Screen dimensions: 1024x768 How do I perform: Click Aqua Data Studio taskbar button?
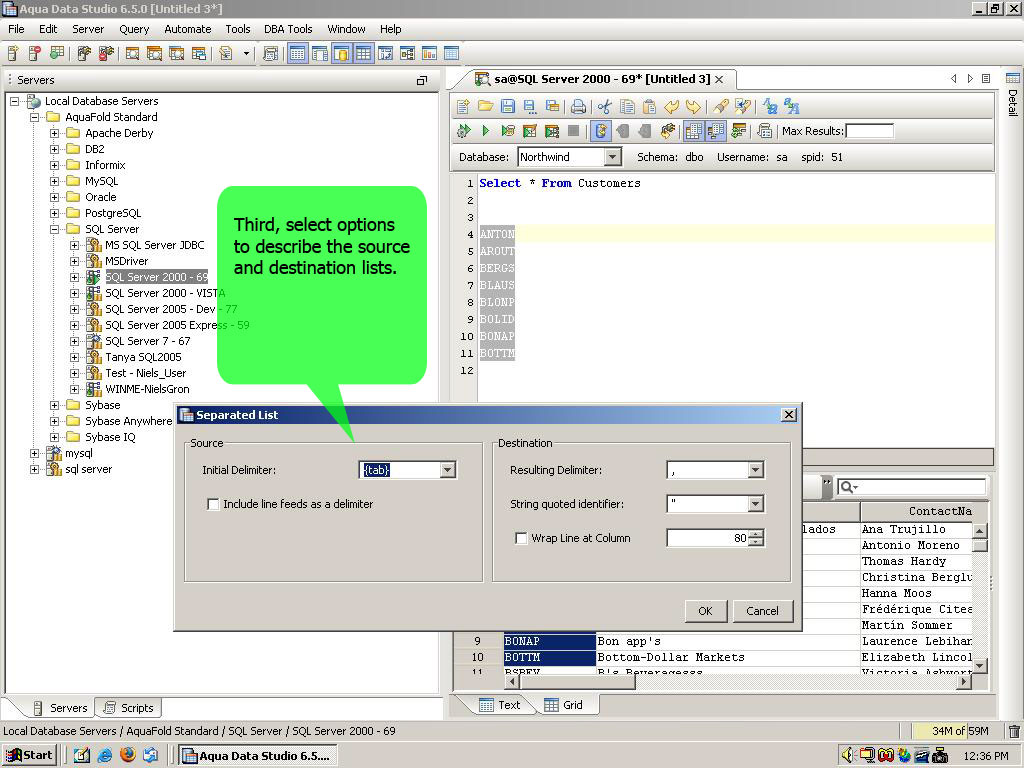point(257,756)
